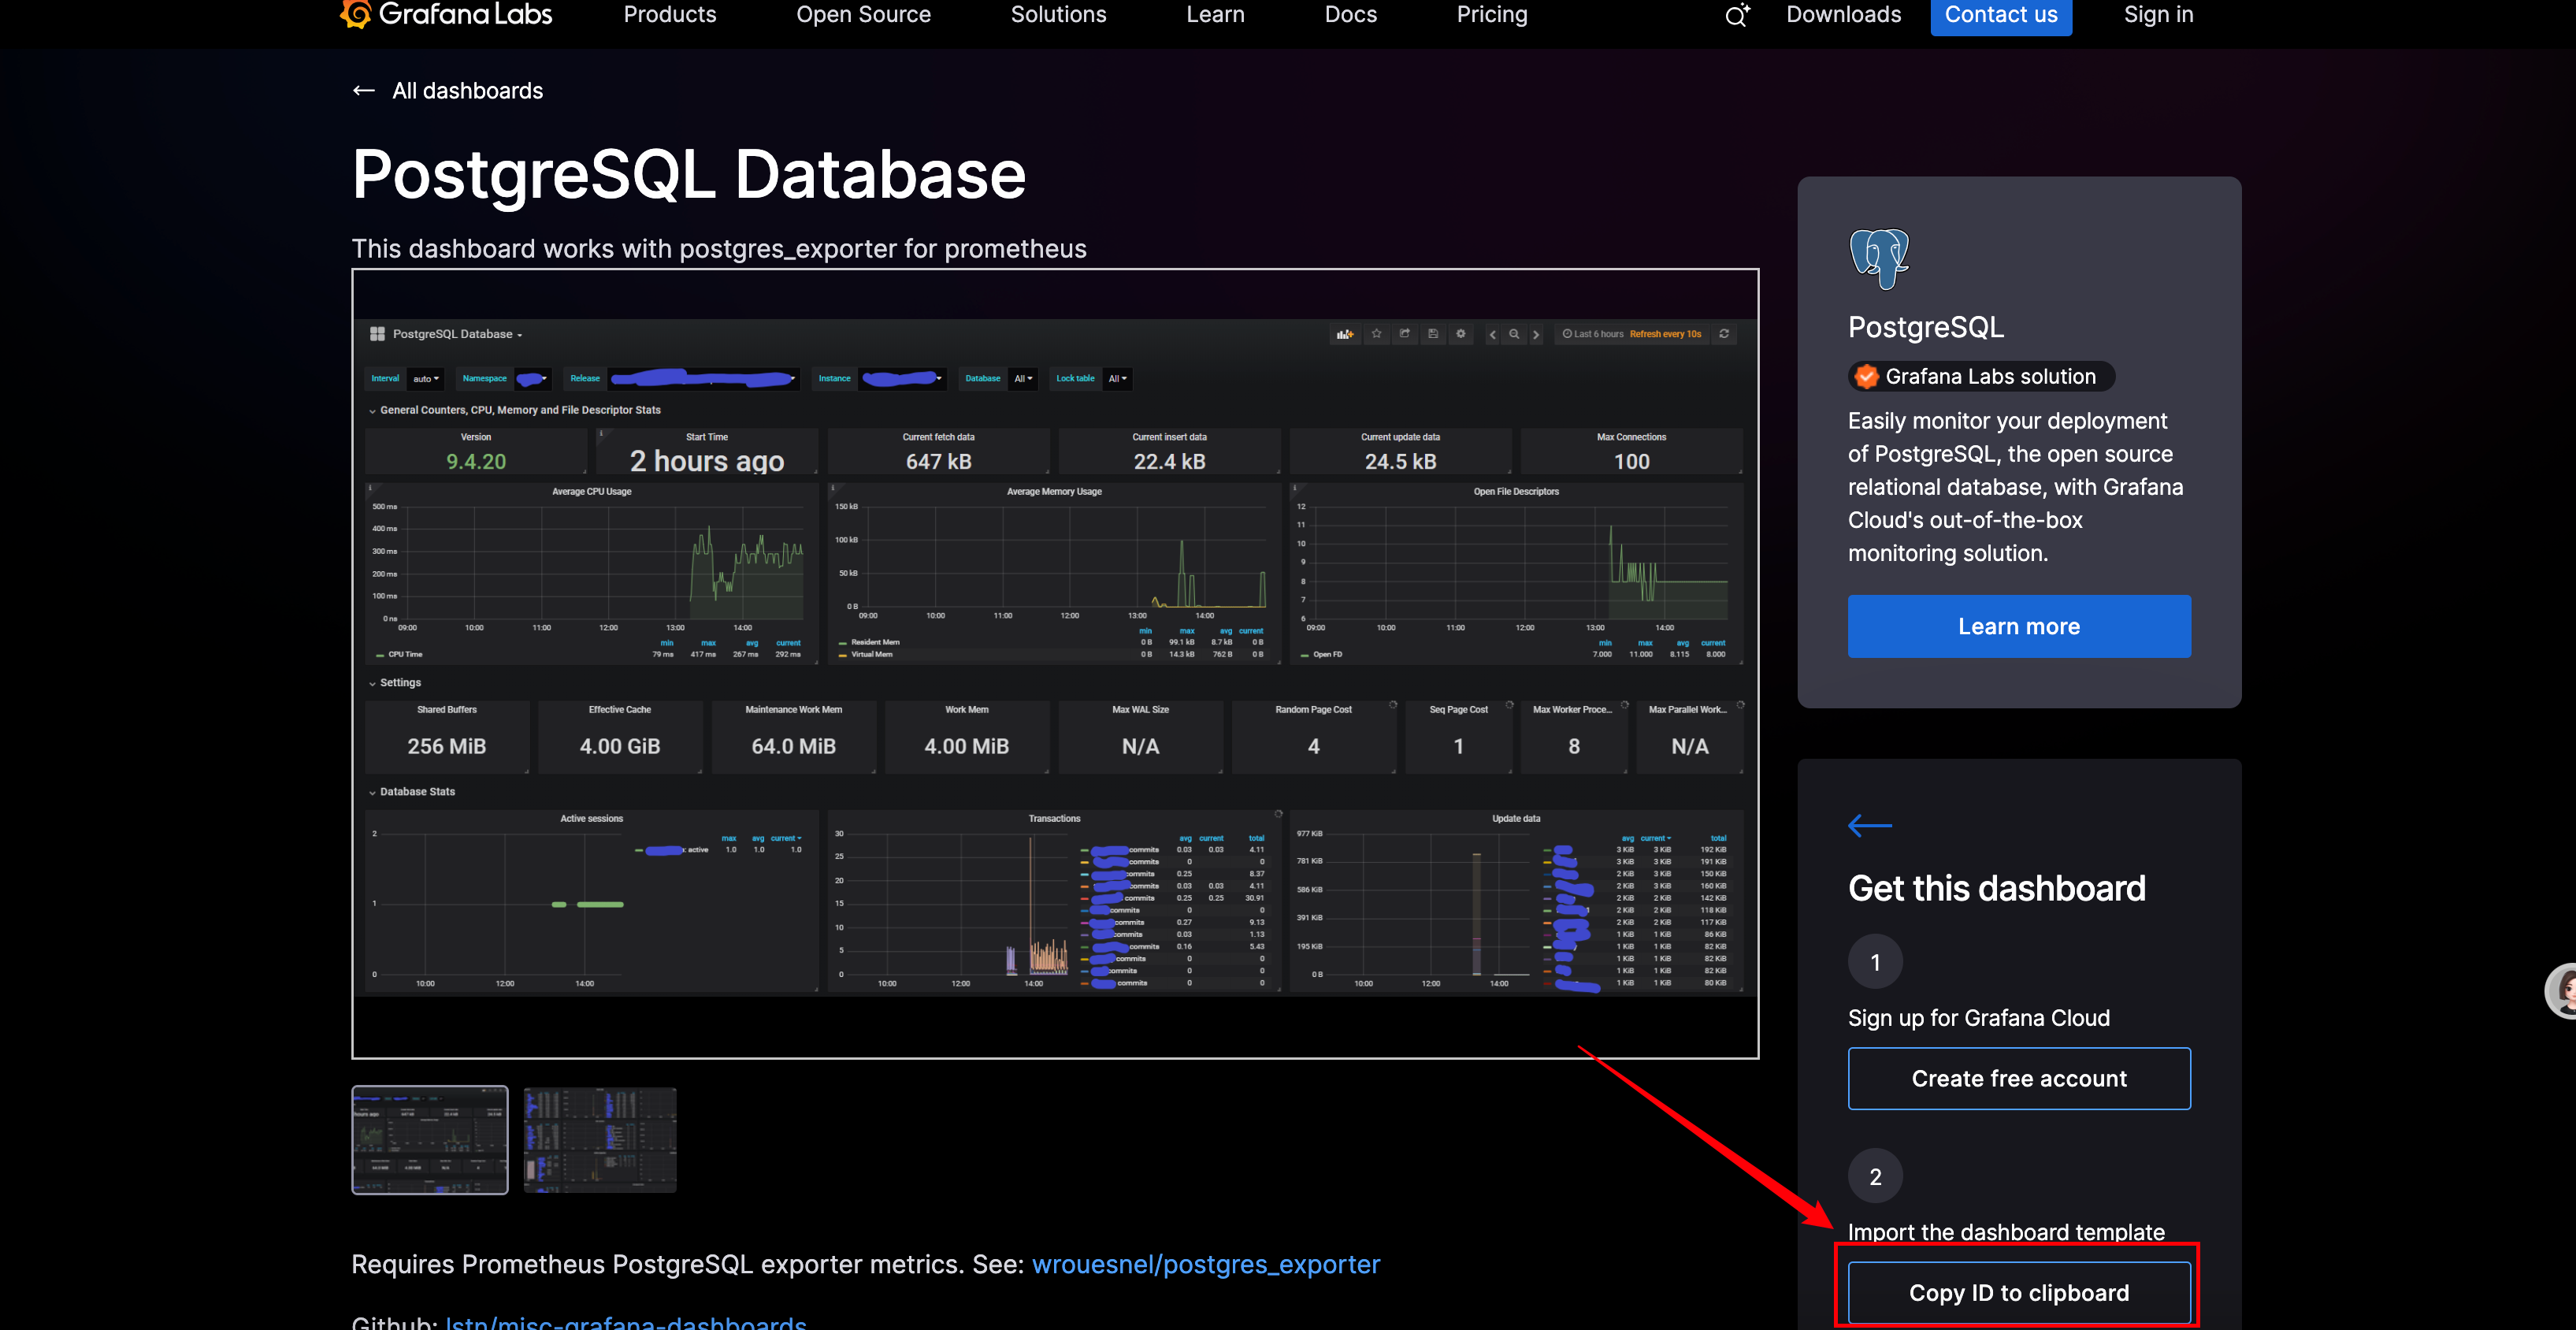Open the Database All dropdown

point(1022,379)
